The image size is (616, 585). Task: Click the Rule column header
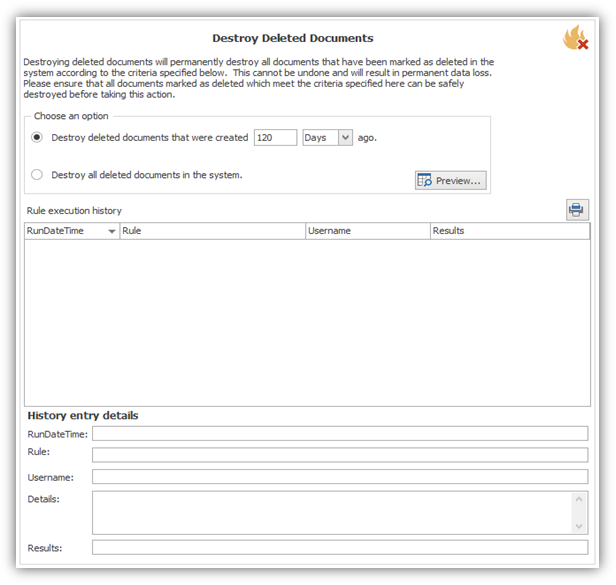pos(213,231)
